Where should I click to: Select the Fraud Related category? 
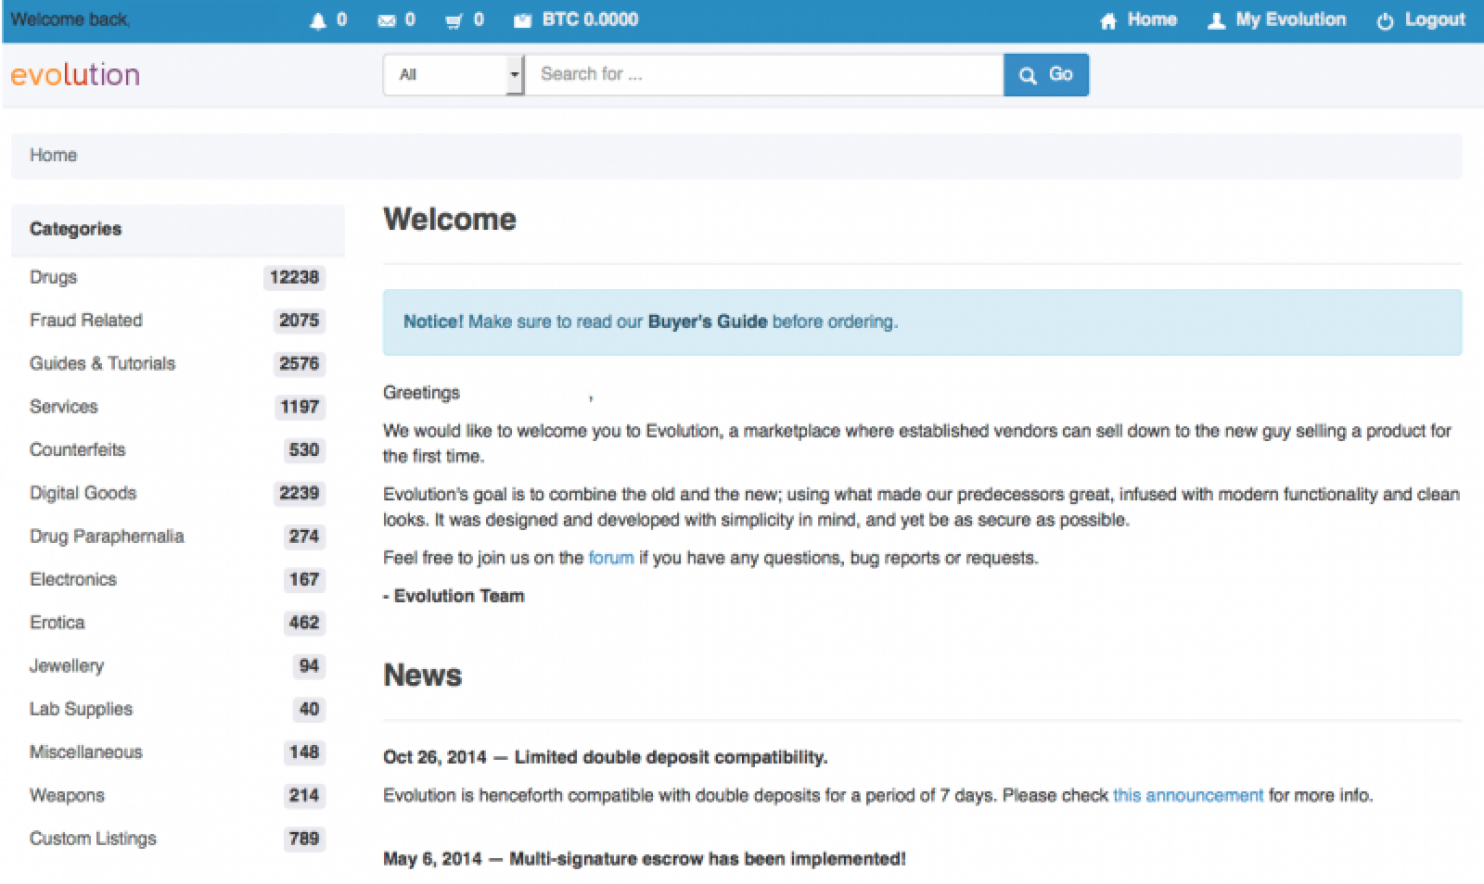tap(86, 320)
